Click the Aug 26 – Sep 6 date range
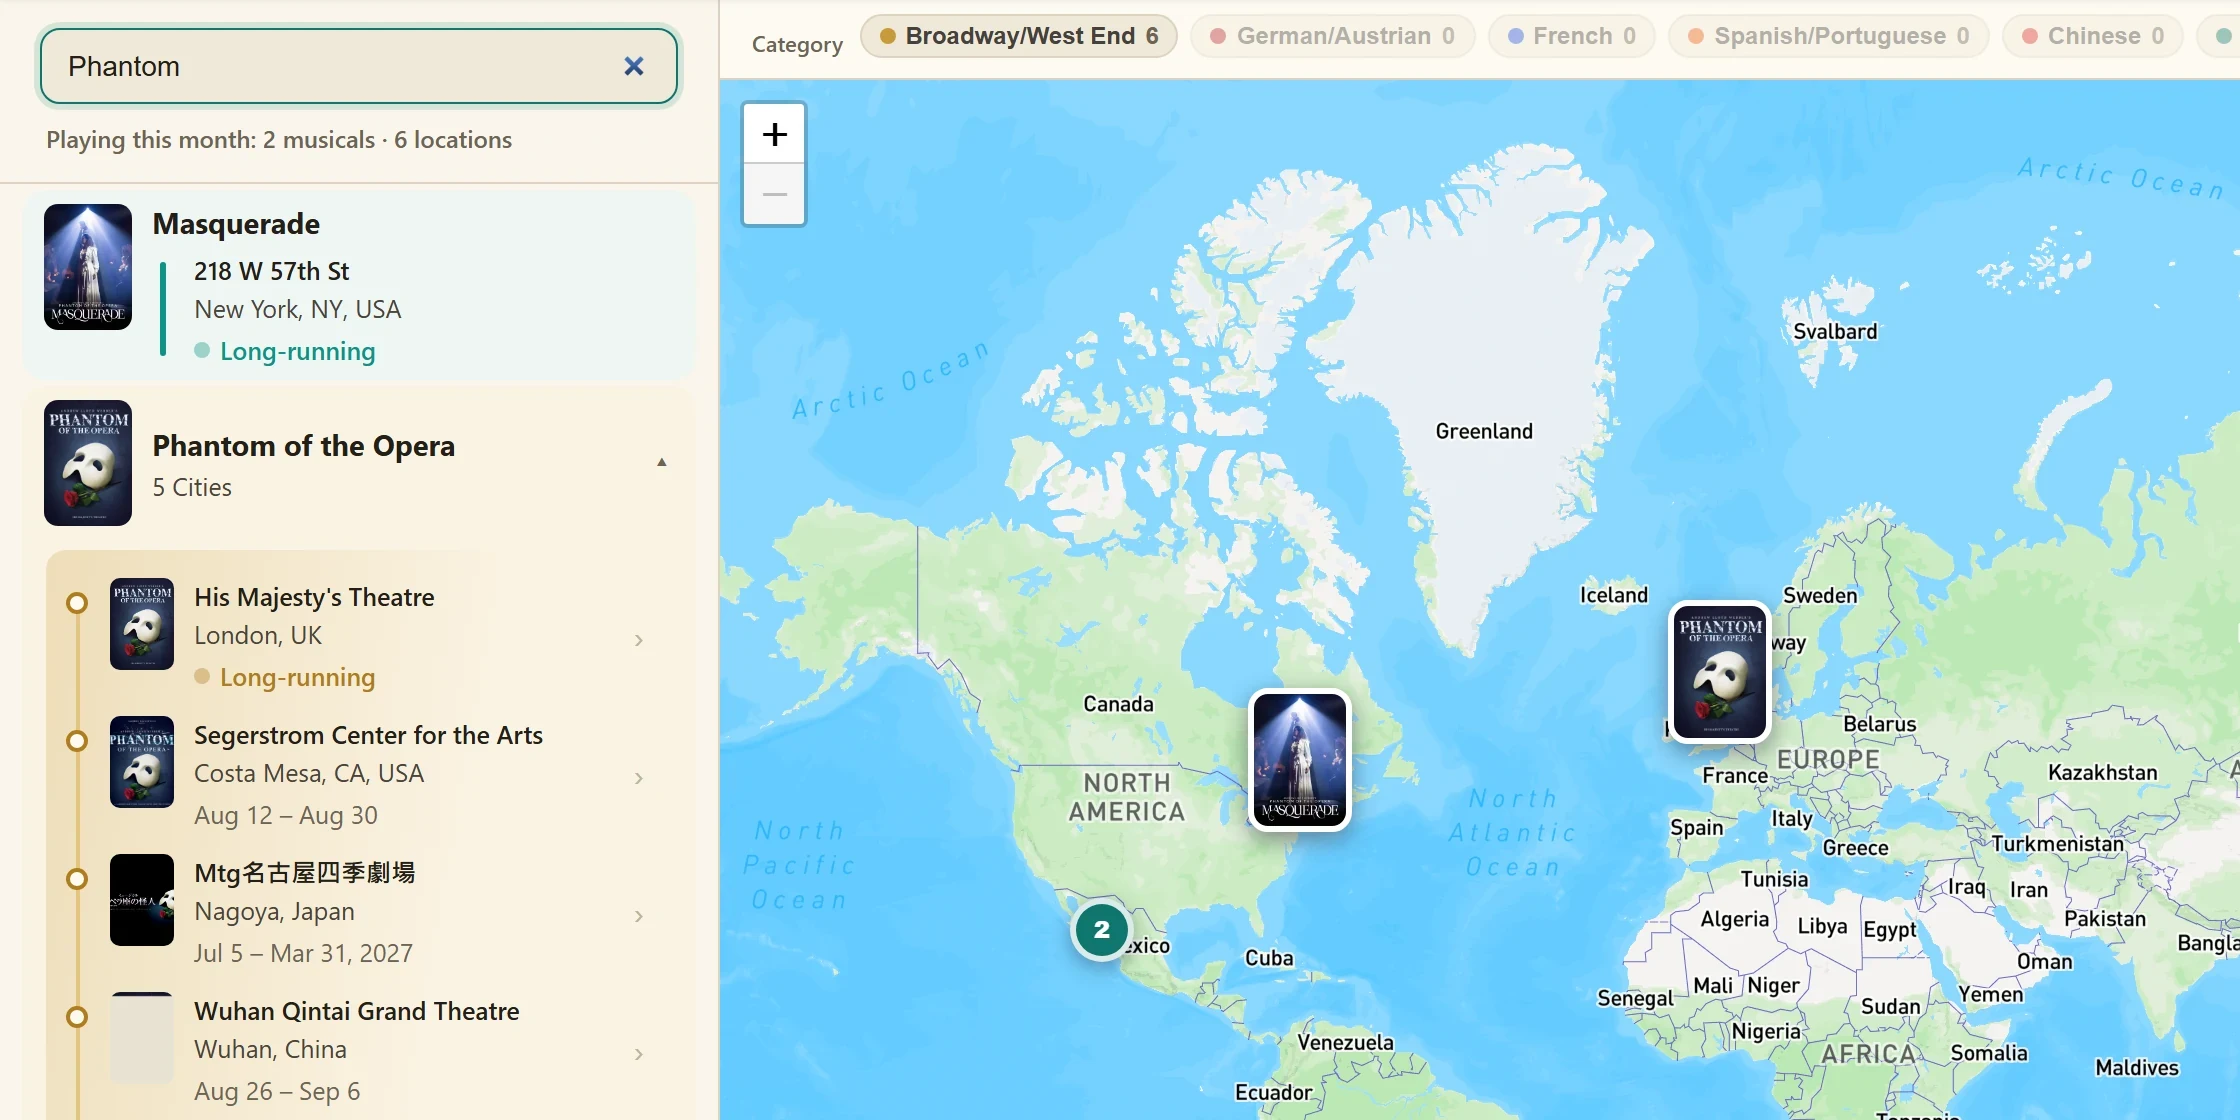This screenshot has width=2240, height=1120. click(277, 1091)
